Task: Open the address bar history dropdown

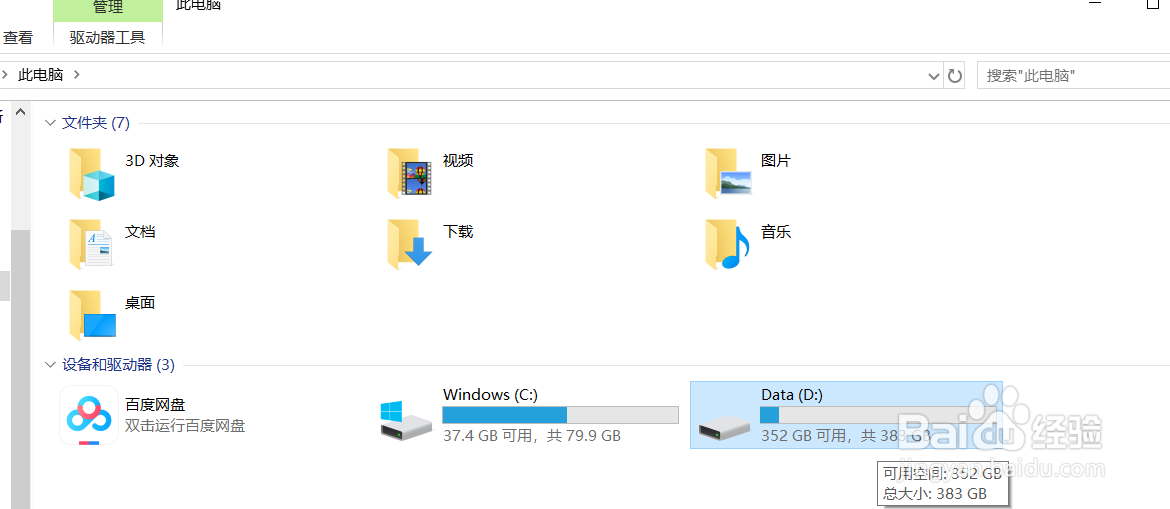Action: (933, 76)
